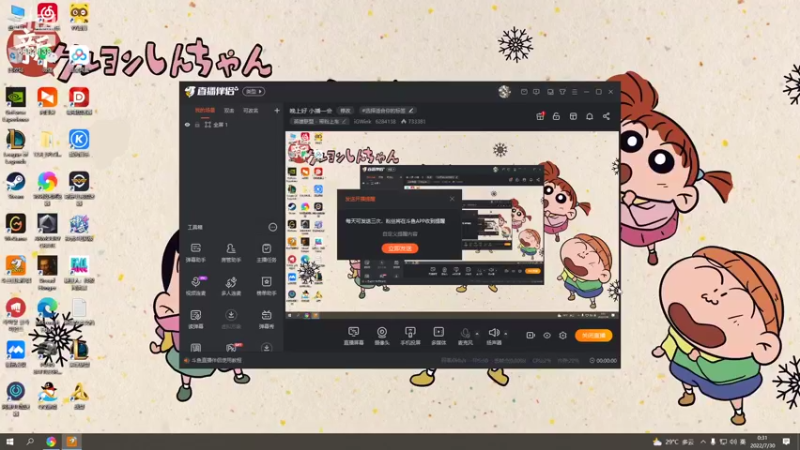
Task: Open the gift box icon with red badge
Action: click(540, 116)
